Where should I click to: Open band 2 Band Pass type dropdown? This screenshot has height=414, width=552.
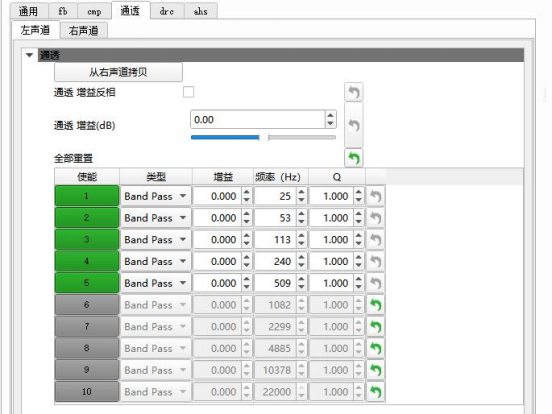tap(156, 218)
